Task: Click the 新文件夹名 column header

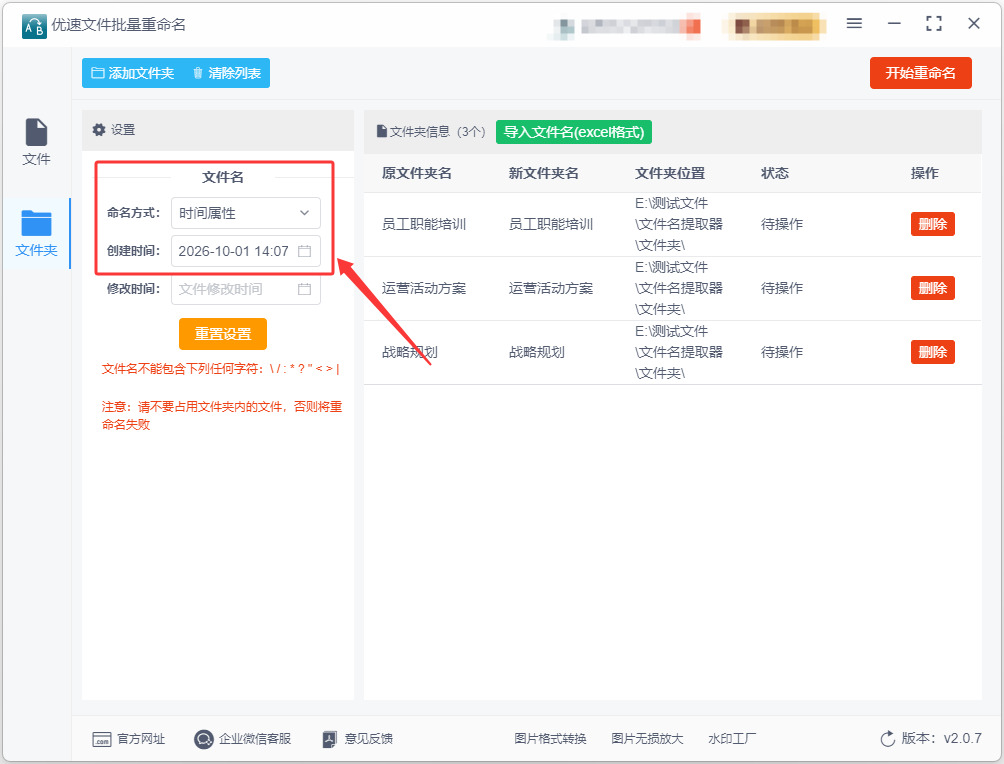Action: pyautogui.click(x=544, y=173)
